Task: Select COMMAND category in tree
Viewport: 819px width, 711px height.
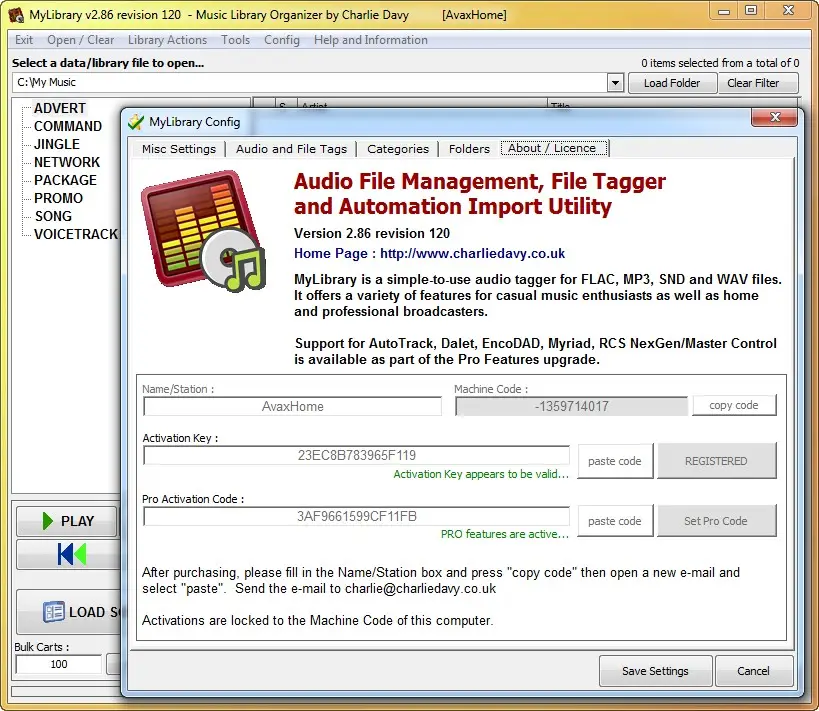Action: pyautogui.click(x=68, y=126)
